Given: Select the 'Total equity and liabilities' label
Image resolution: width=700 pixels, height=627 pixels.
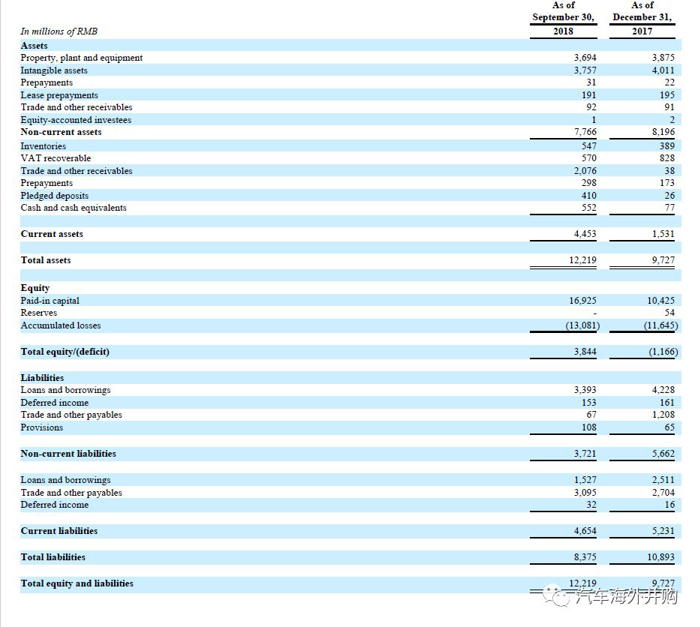Looking at the screenshot, I should pos(77,583).
